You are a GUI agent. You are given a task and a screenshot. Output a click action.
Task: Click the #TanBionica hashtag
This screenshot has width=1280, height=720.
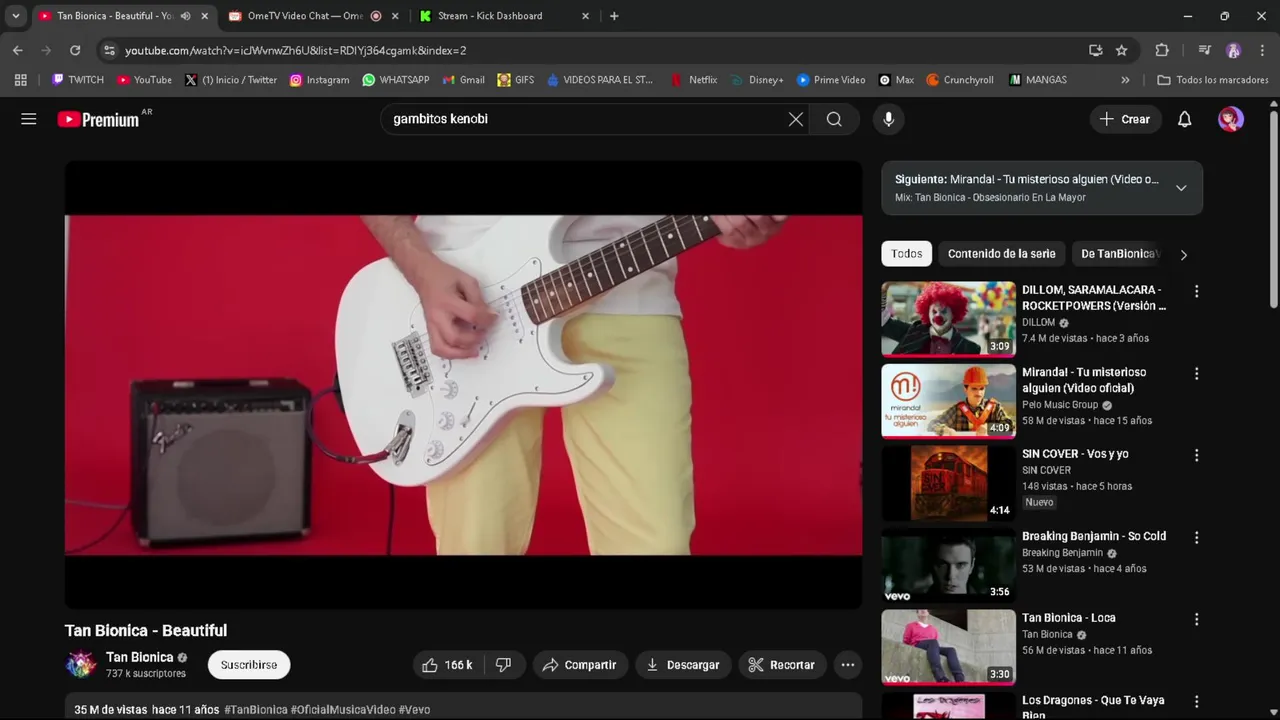pyautogui.click(x=256, y=709)
